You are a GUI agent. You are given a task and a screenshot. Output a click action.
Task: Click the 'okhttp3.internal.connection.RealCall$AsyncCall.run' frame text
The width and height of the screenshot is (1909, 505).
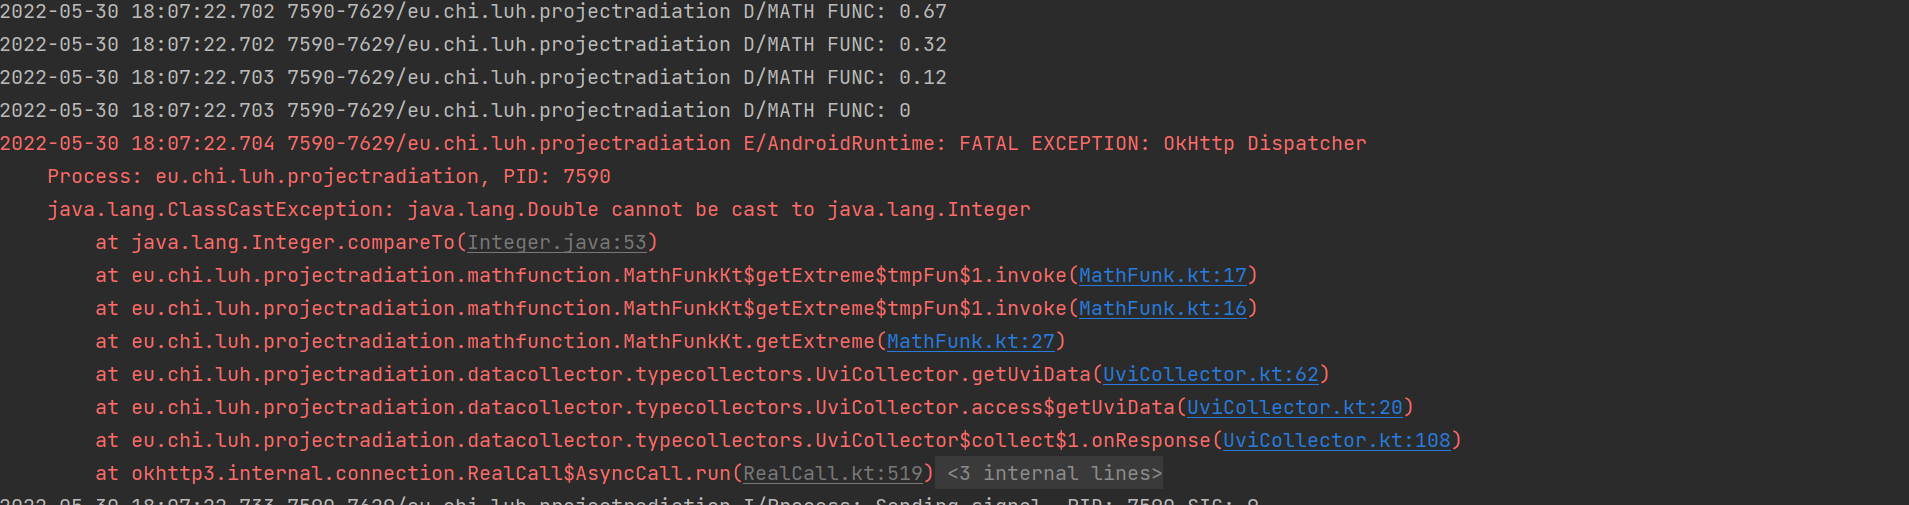pos(431,473)
